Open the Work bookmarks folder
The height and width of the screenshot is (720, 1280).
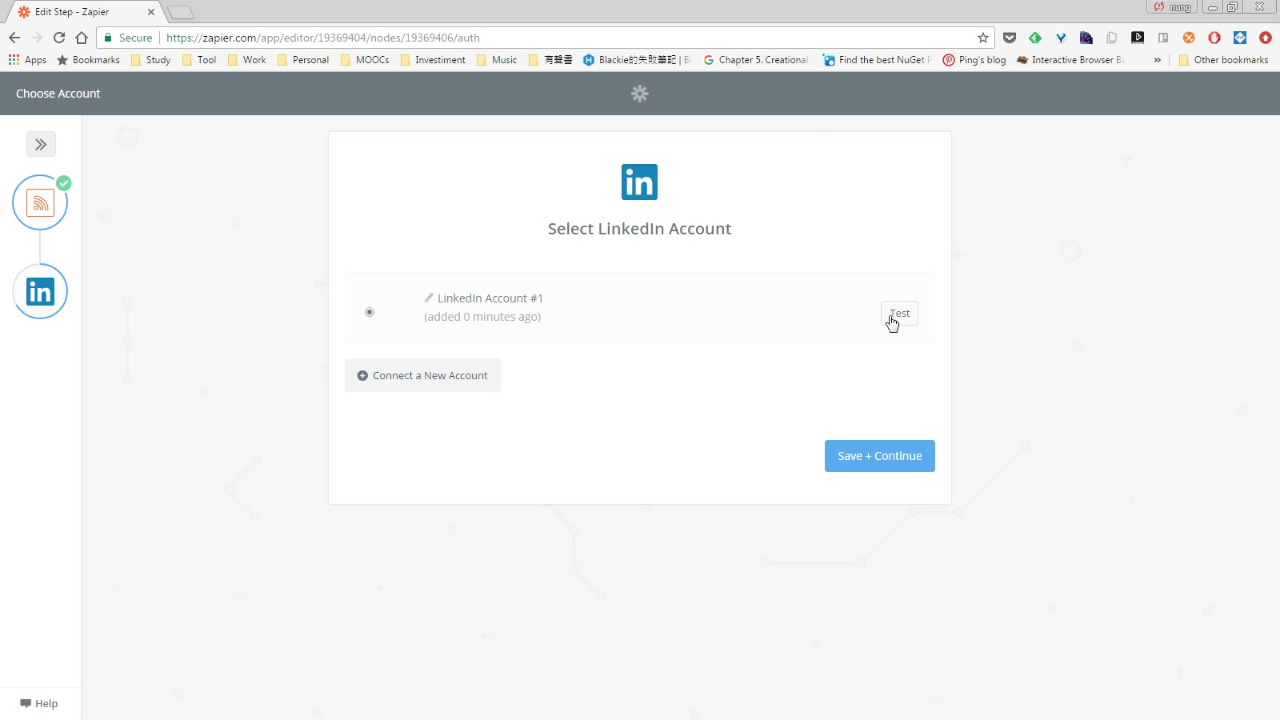[247, 60]
